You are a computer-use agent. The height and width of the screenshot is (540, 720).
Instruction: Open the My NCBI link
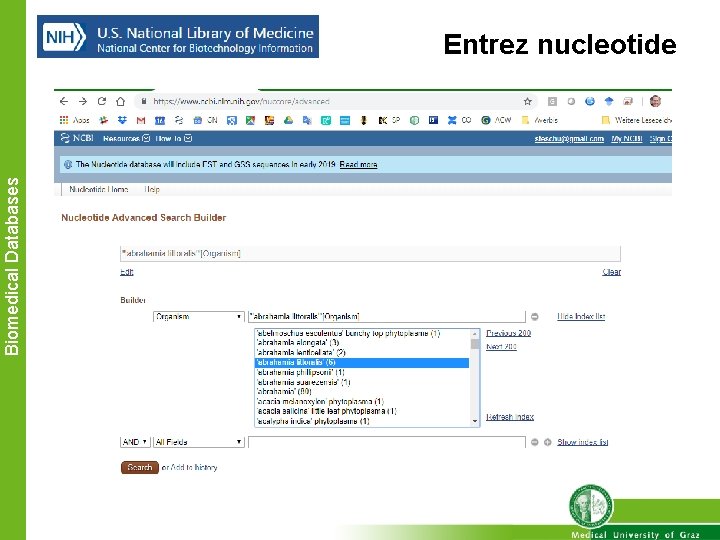click(x=627, y=139)
